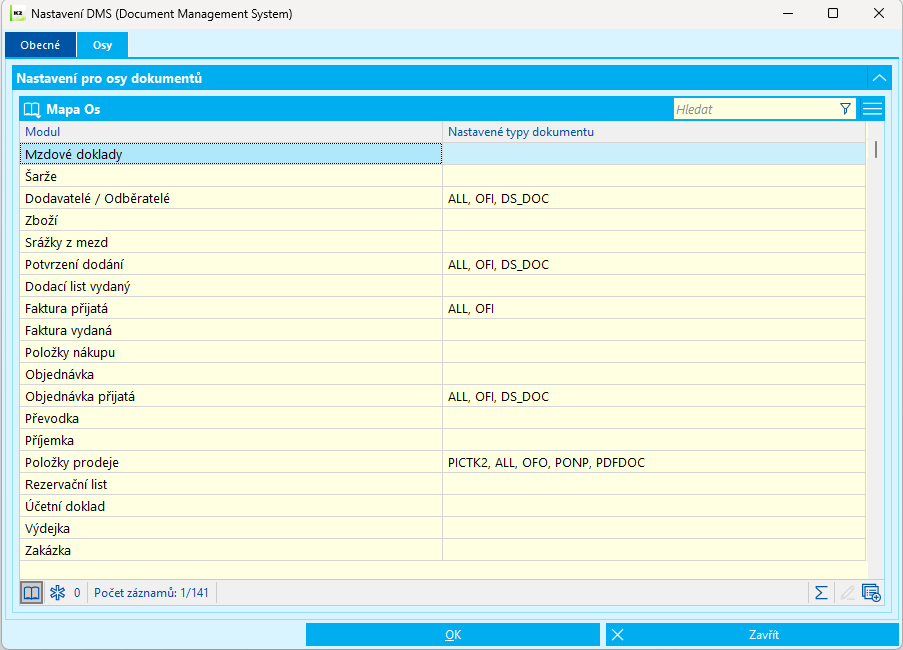This screenshot has height=650, width=903.
Task: Select the Rezervační list row
Action: click(x=442, y=484)
